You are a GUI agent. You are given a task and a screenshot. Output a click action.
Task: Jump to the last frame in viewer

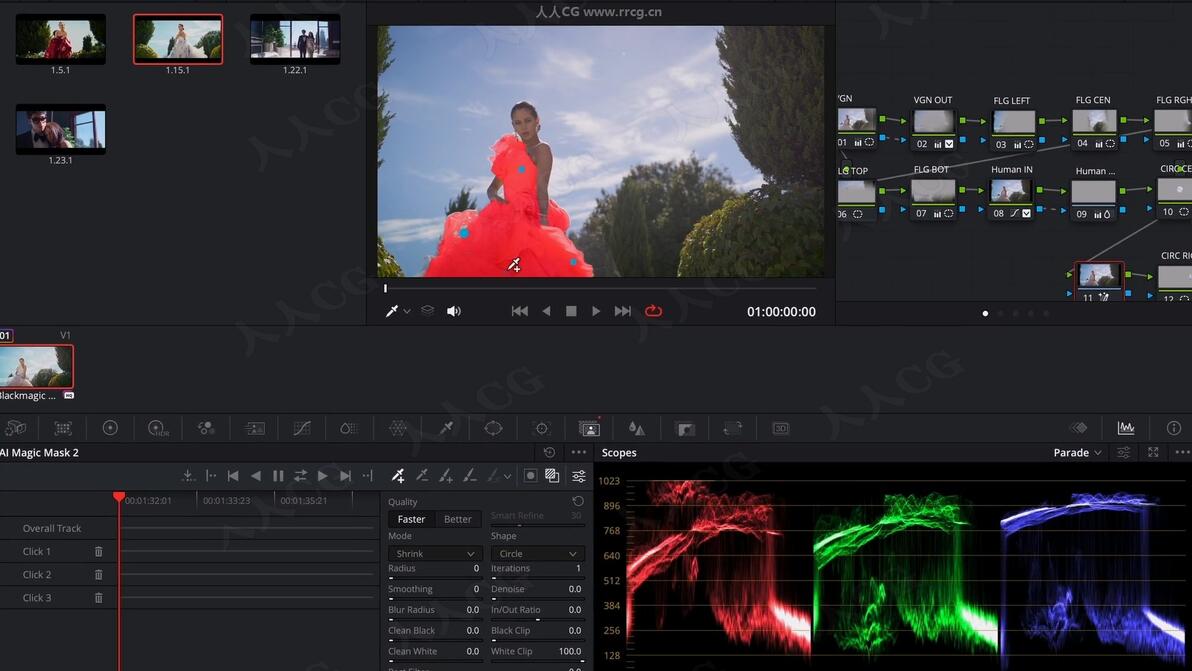coord(623,312)
